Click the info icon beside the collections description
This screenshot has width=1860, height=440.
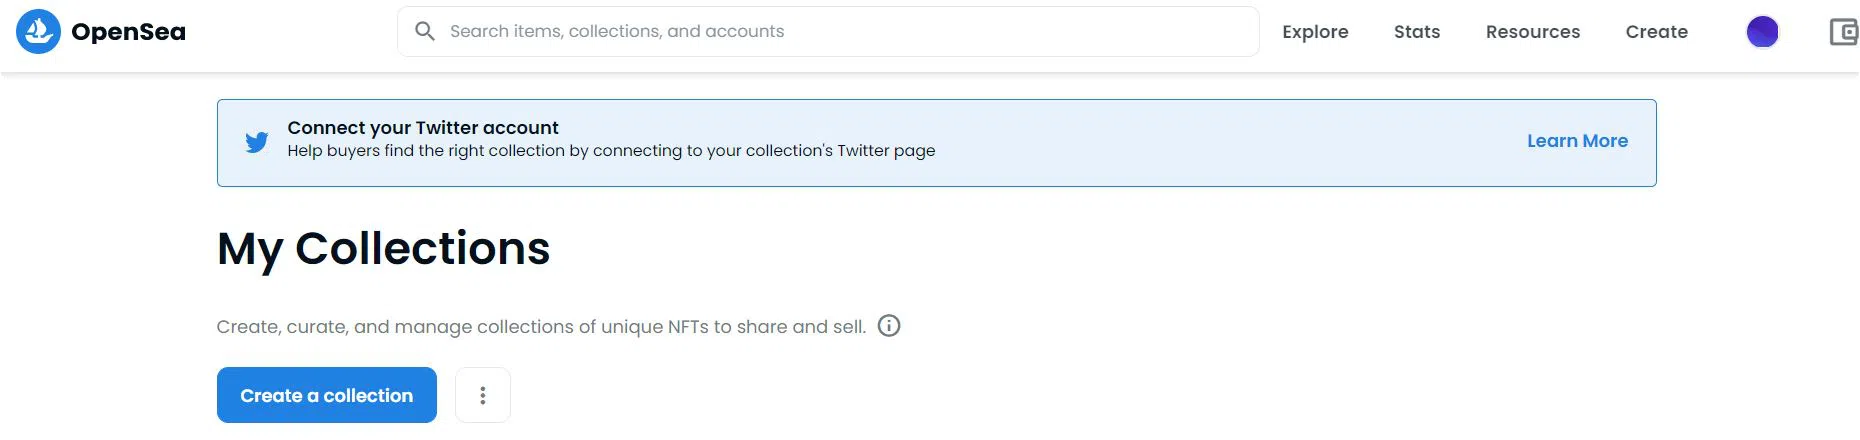(x=889, y=326)
